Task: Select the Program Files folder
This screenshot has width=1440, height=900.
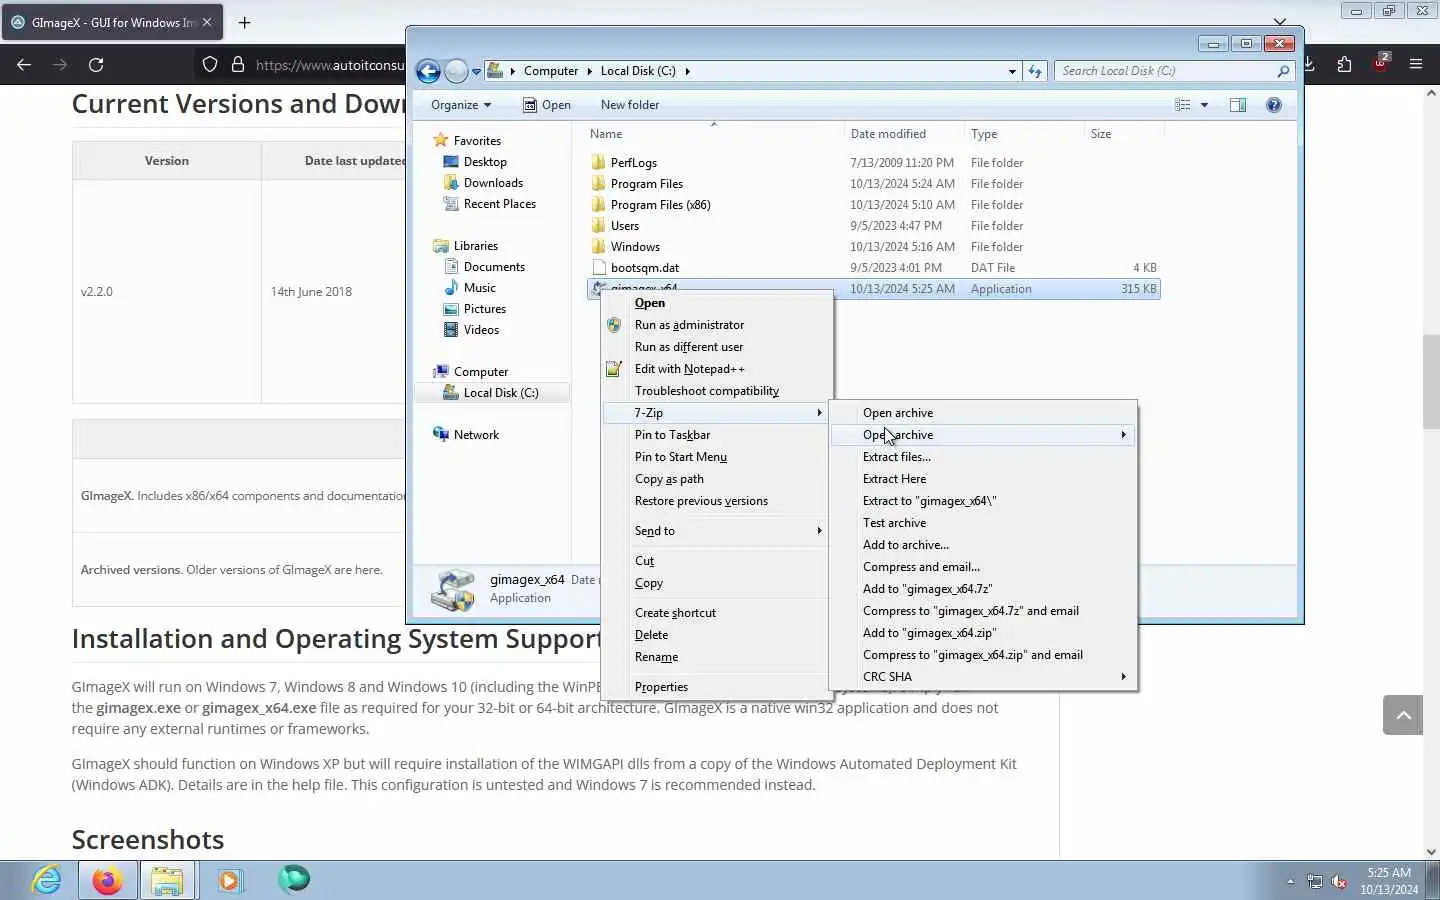Action: click(646, 184)
